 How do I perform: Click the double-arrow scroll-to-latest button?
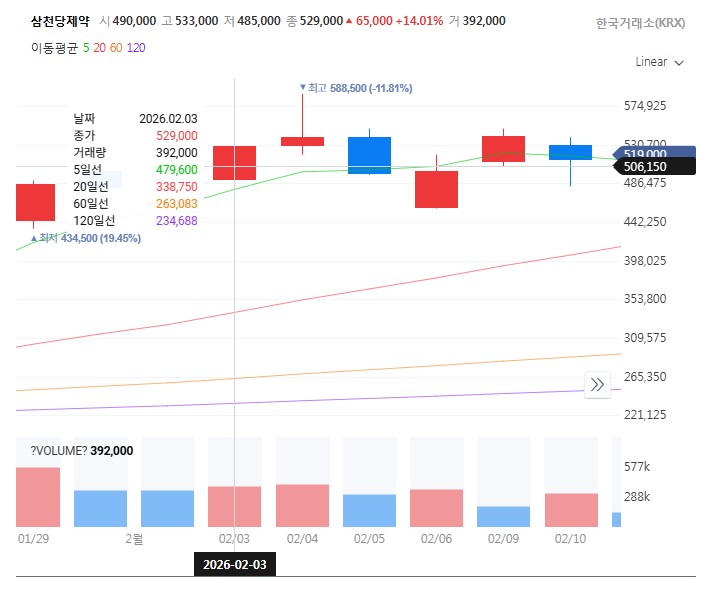tap(597, 384)
